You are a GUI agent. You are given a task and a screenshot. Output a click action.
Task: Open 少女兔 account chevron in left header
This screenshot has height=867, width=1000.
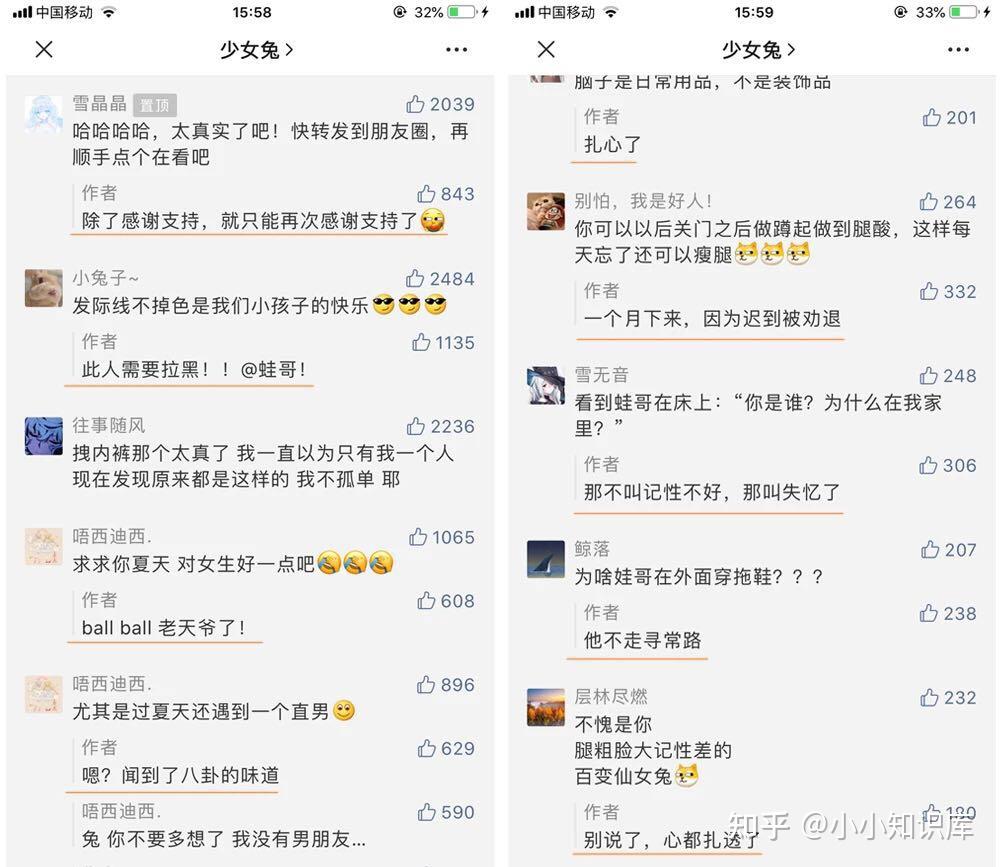289,49
